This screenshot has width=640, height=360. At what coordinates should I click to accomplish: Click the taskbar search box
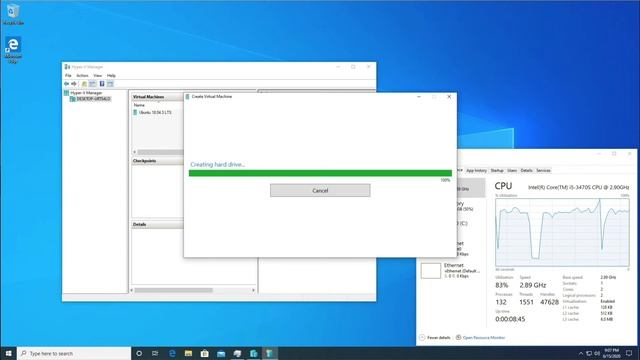tap(74, 353)
